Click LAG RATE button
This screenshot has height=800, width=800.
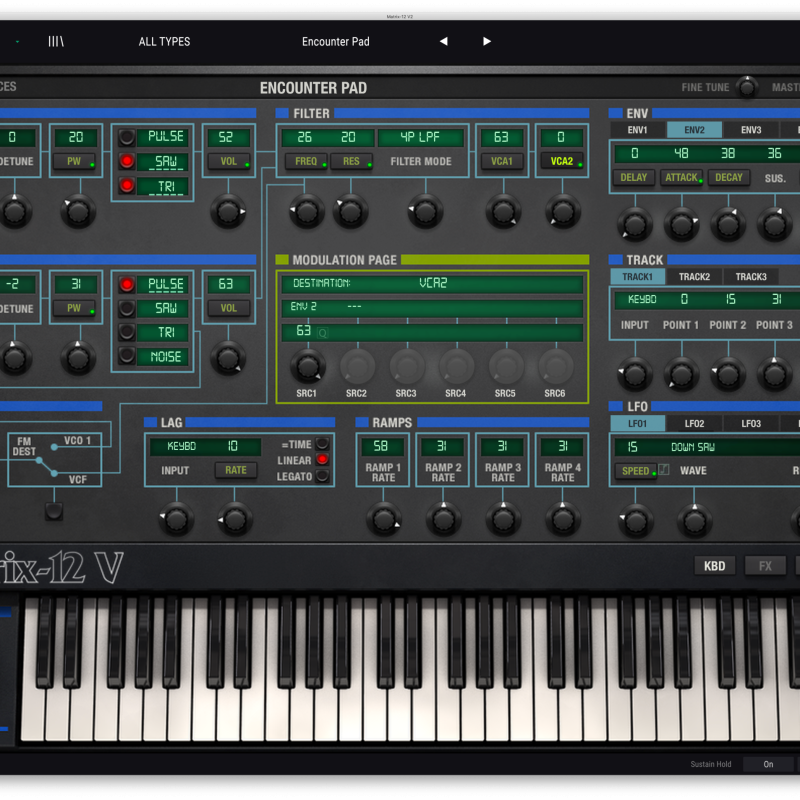(236, 470)
